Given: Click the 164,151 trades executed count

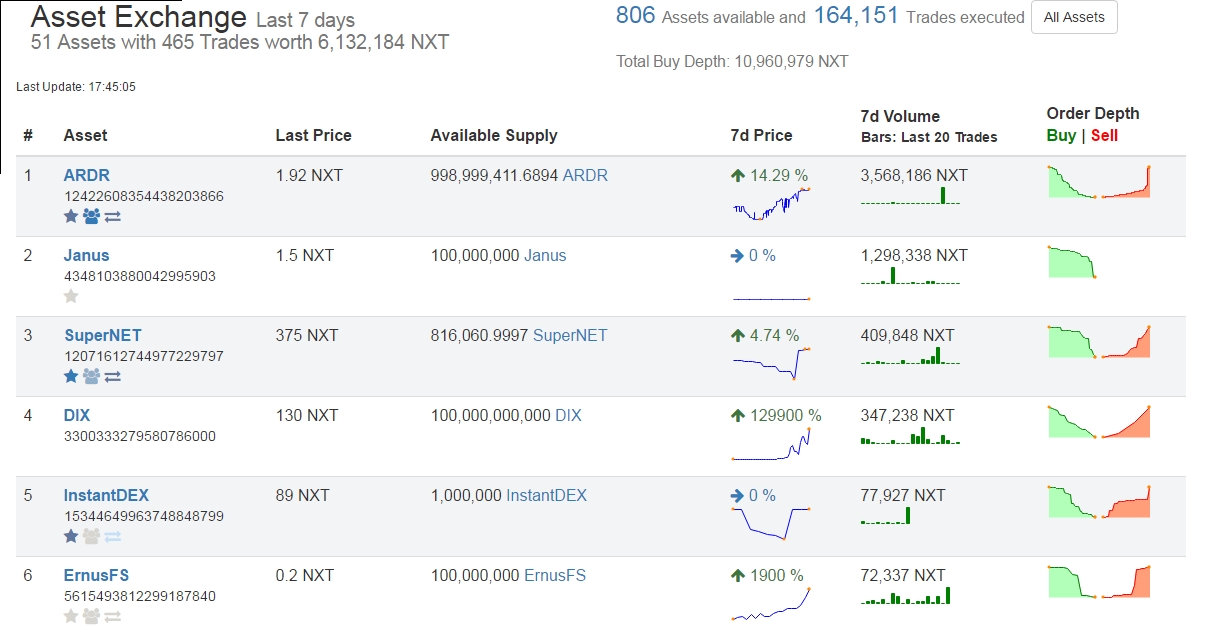Looking at the screenshot, I should [856, 15].
